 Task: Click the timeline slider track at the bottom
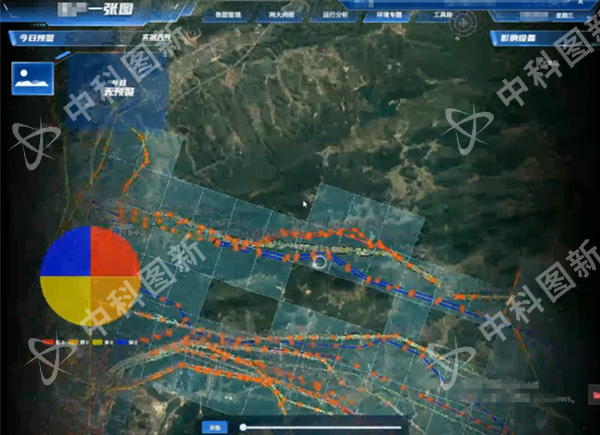pyautogui.click(x=320, y=427)
